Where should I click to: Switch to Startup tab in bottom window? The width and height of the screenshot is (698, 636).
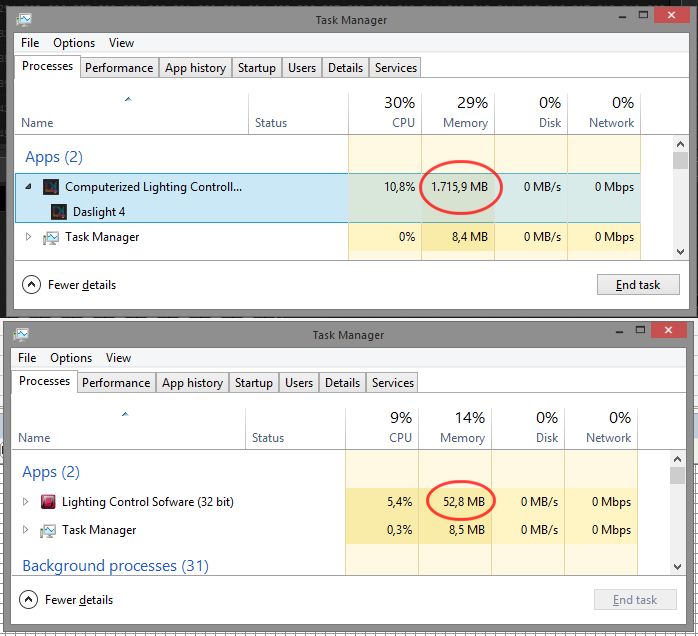tap(253, 383)
